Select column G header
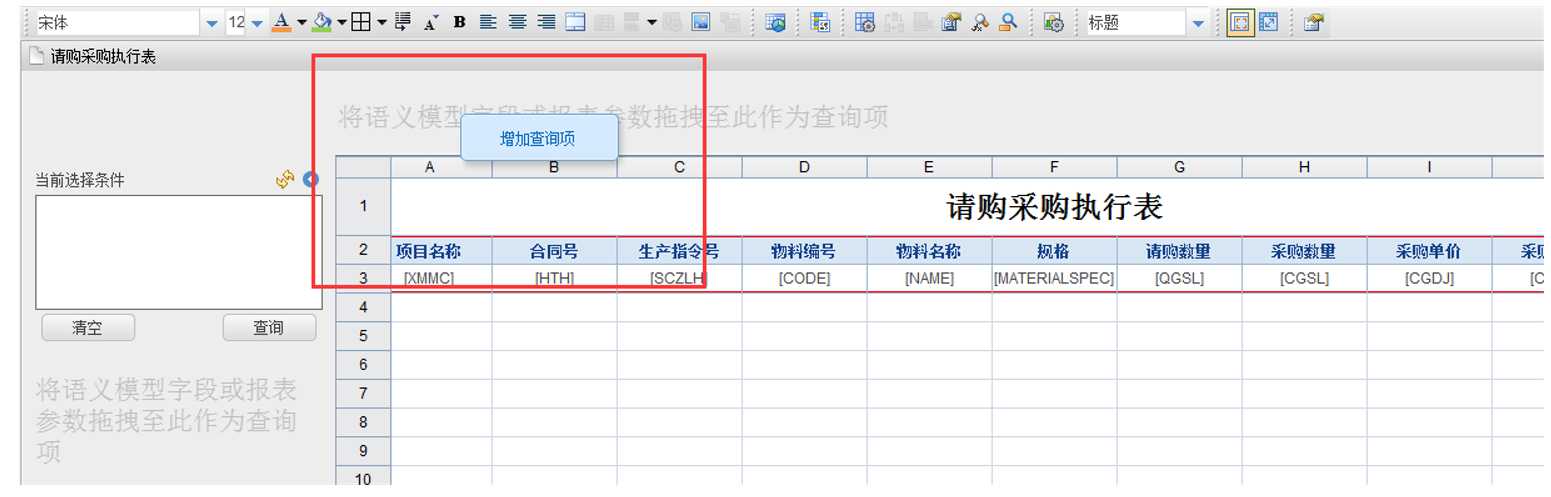 tap(1179, 167)
